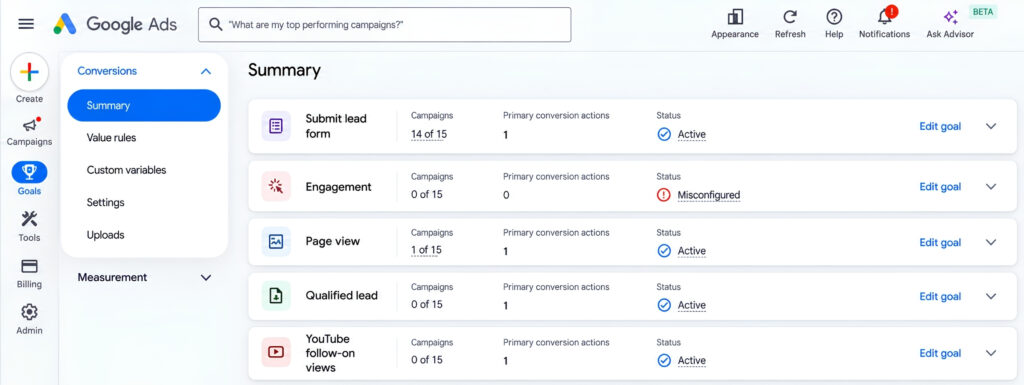
Task: Open Uploads in the sidebar
Action: (105, 234)
